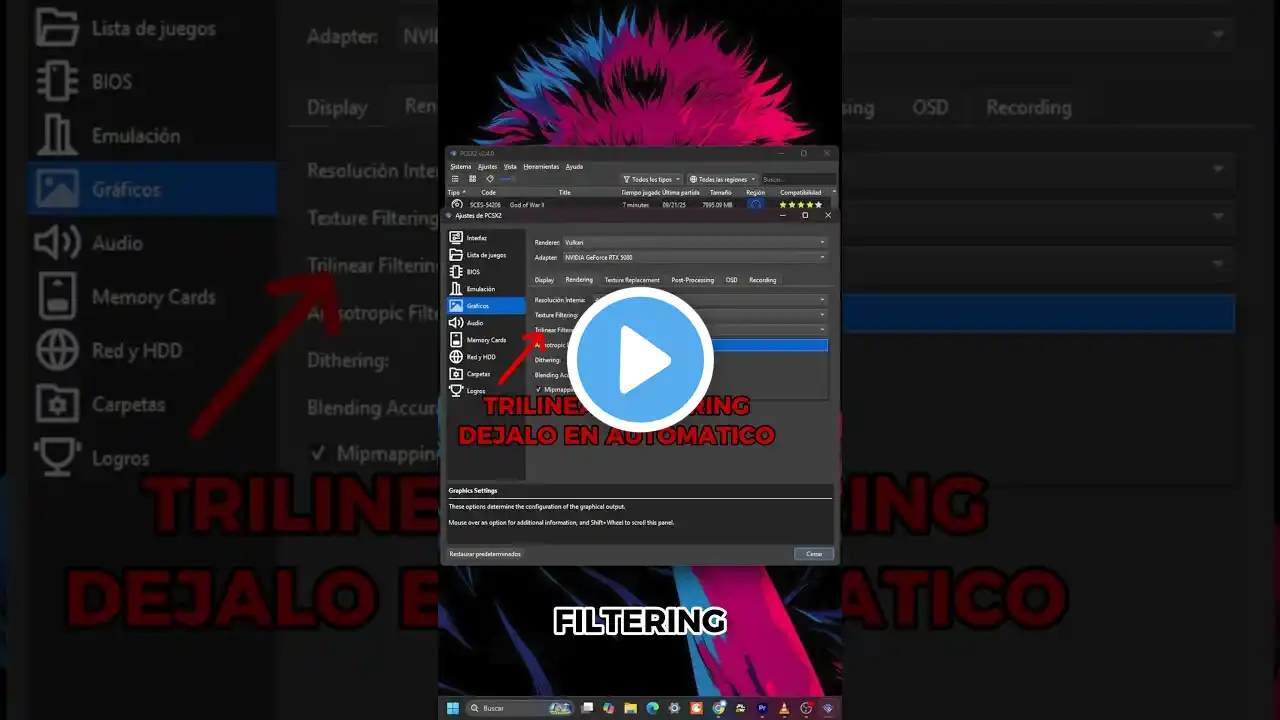The height and width of the screenshot is (720, 1280).
Task: Open the Carpetas folder settings icon
Action: coord(456,374)
